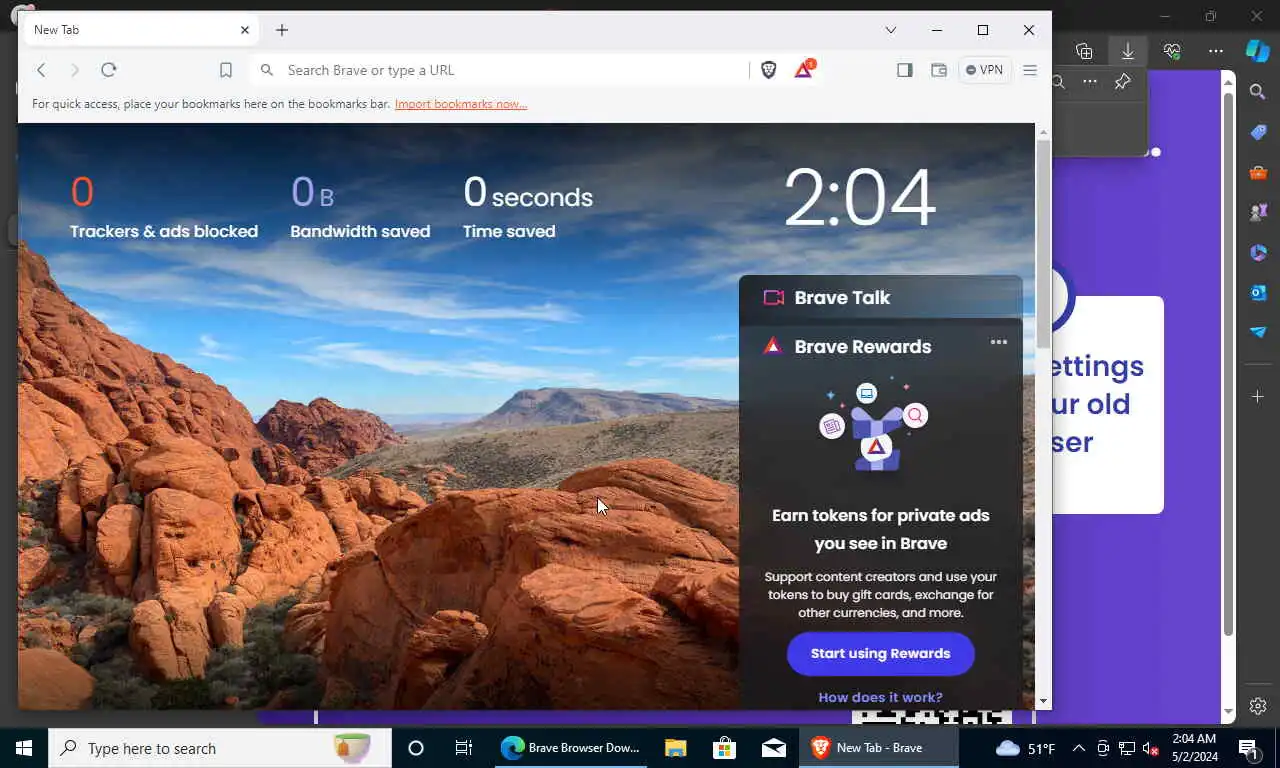Open the How does it work? link
Screen dimensions: 1280x768
(881, 698)
